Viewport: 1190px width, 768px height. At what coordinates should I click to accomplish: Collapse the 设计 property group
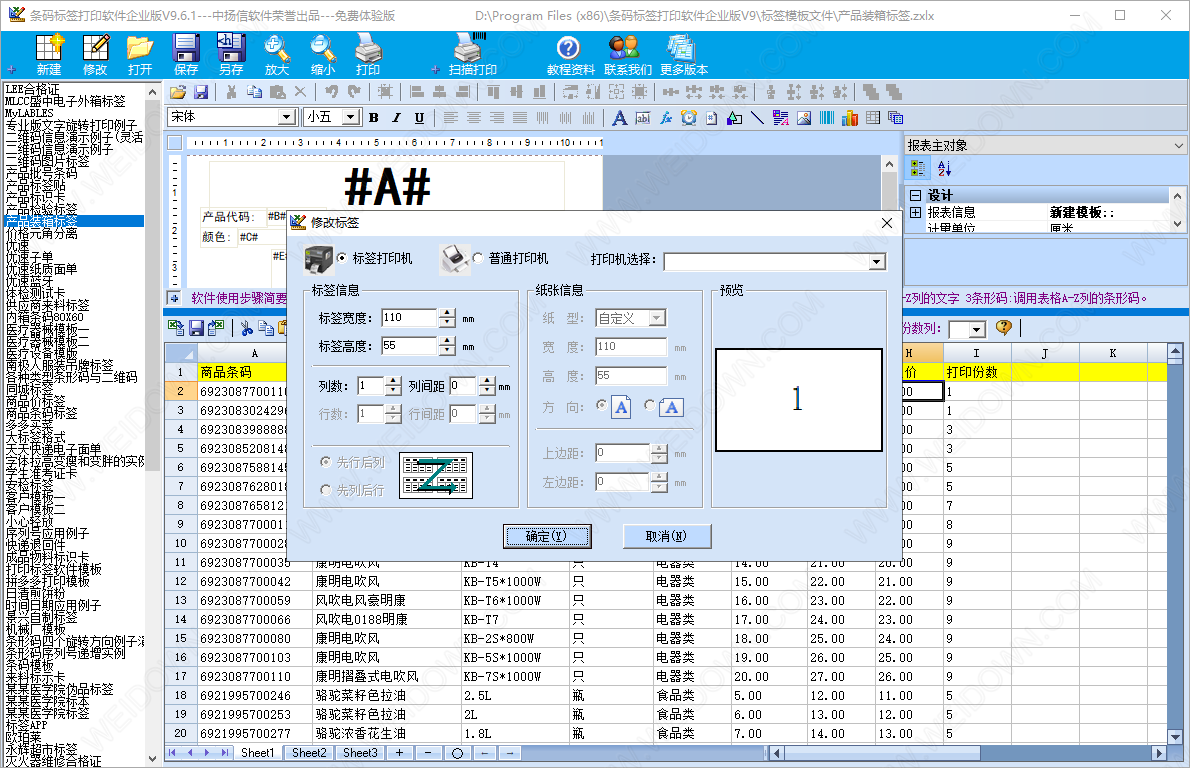pos(915,195)
